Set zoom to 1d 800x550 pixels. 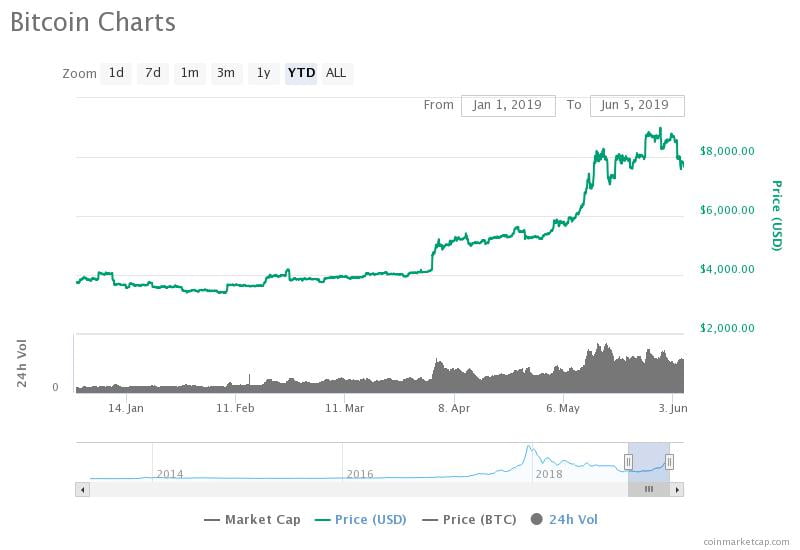117,73
